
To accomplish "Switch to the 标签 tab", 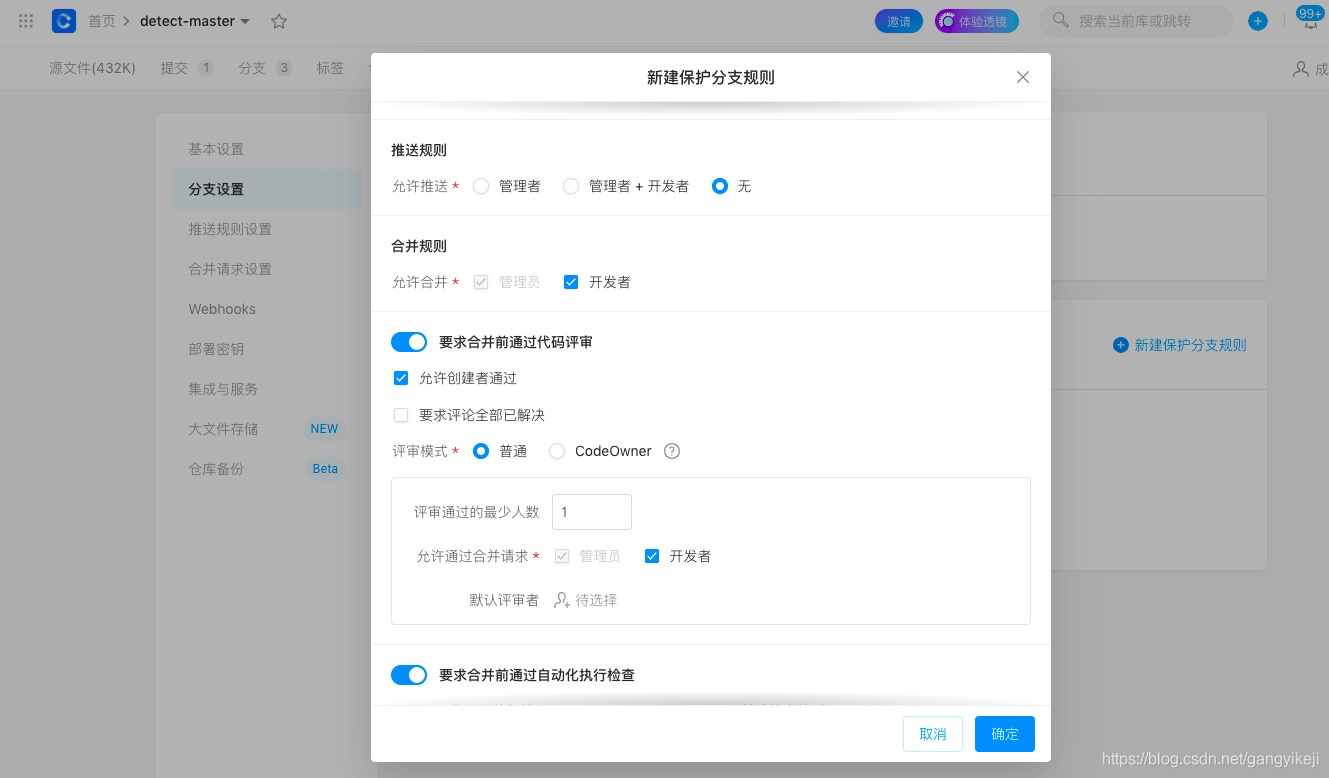I will (x=330, y=68).
